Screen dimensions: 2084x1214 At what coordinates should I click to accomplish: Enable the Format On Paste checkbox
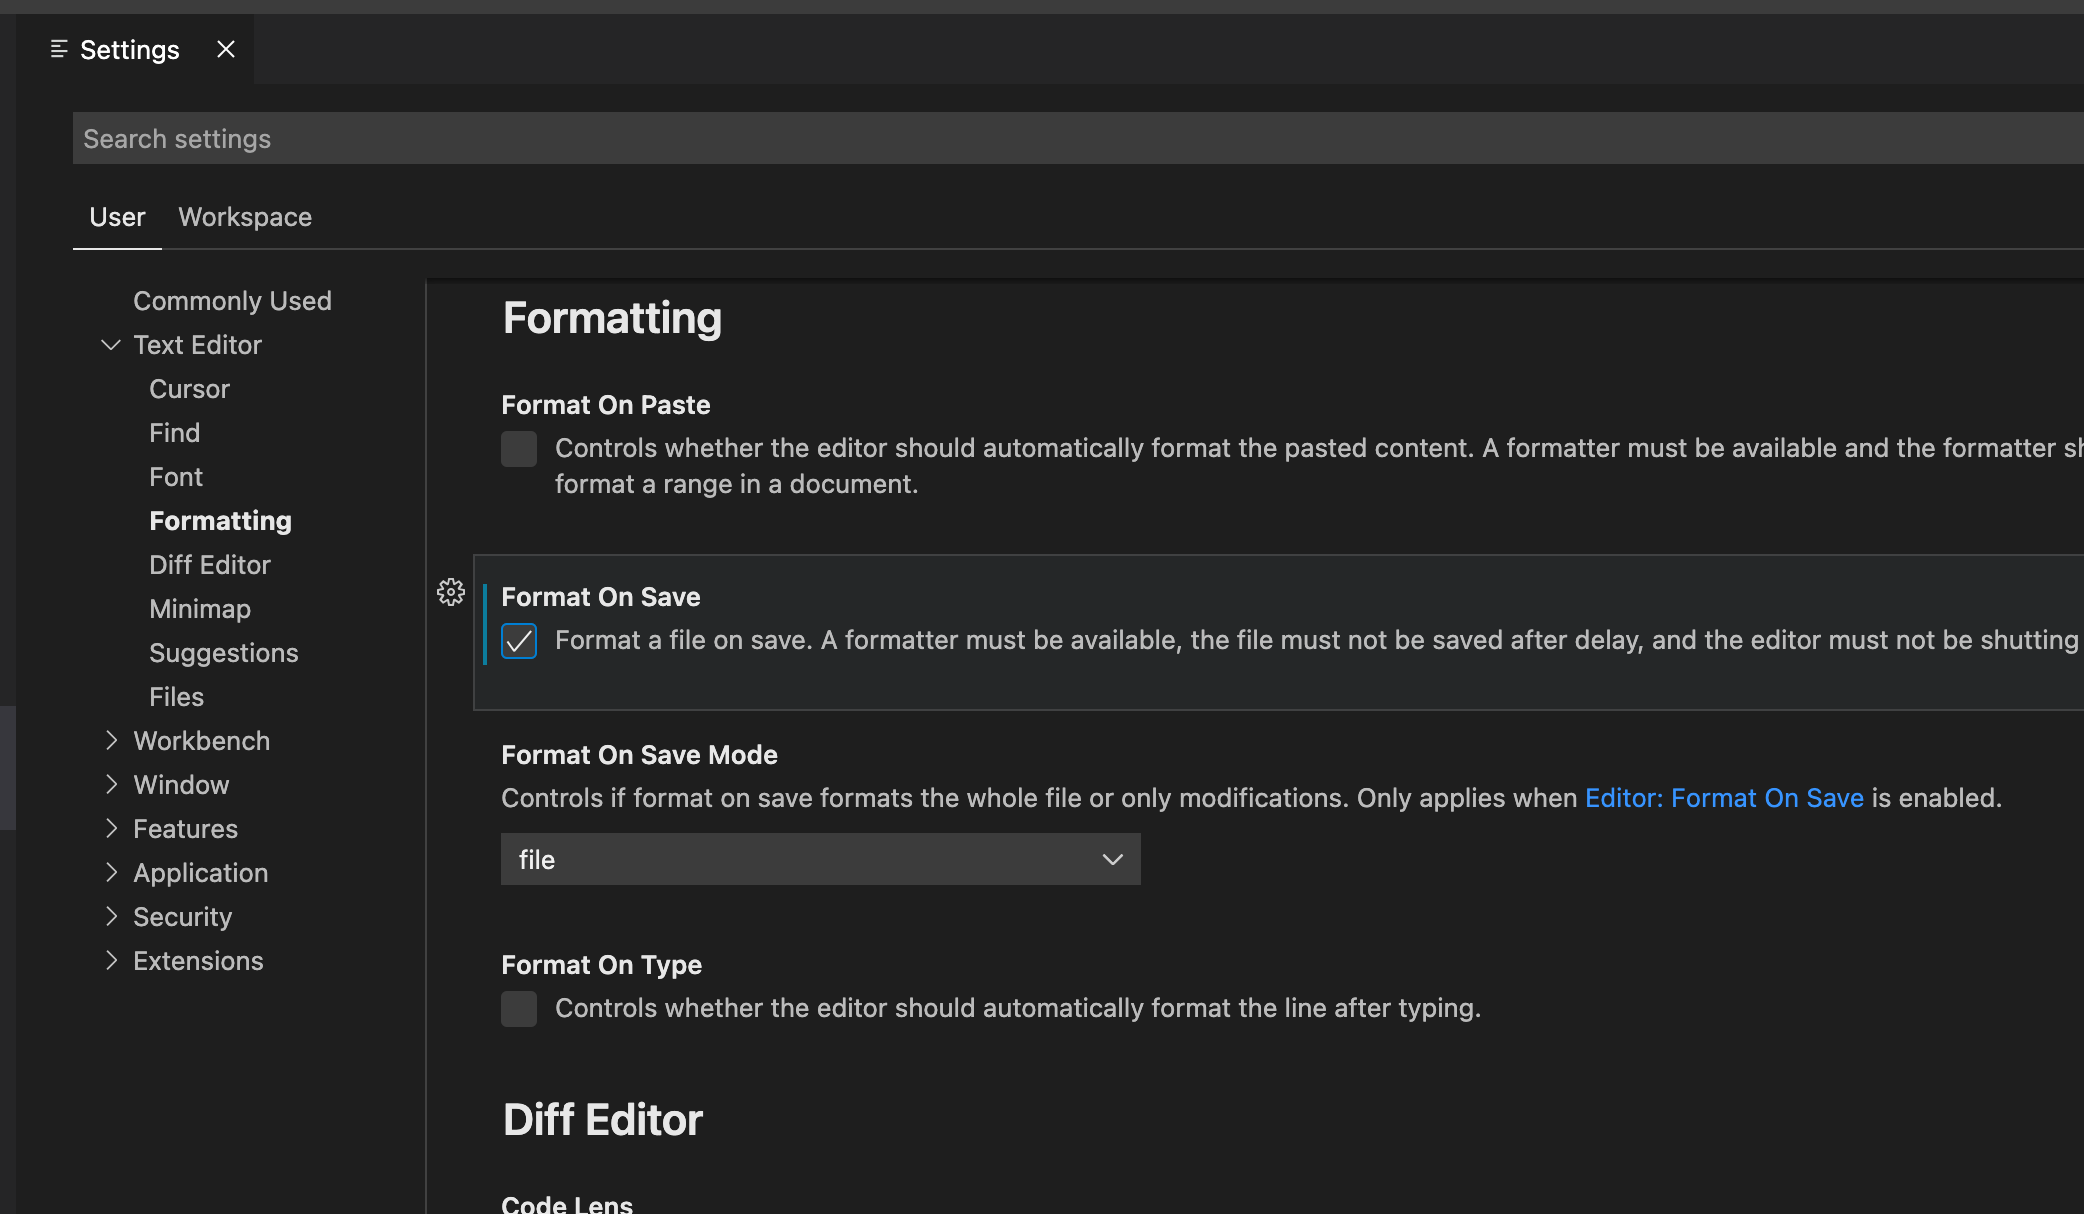(x=519, y=449)
